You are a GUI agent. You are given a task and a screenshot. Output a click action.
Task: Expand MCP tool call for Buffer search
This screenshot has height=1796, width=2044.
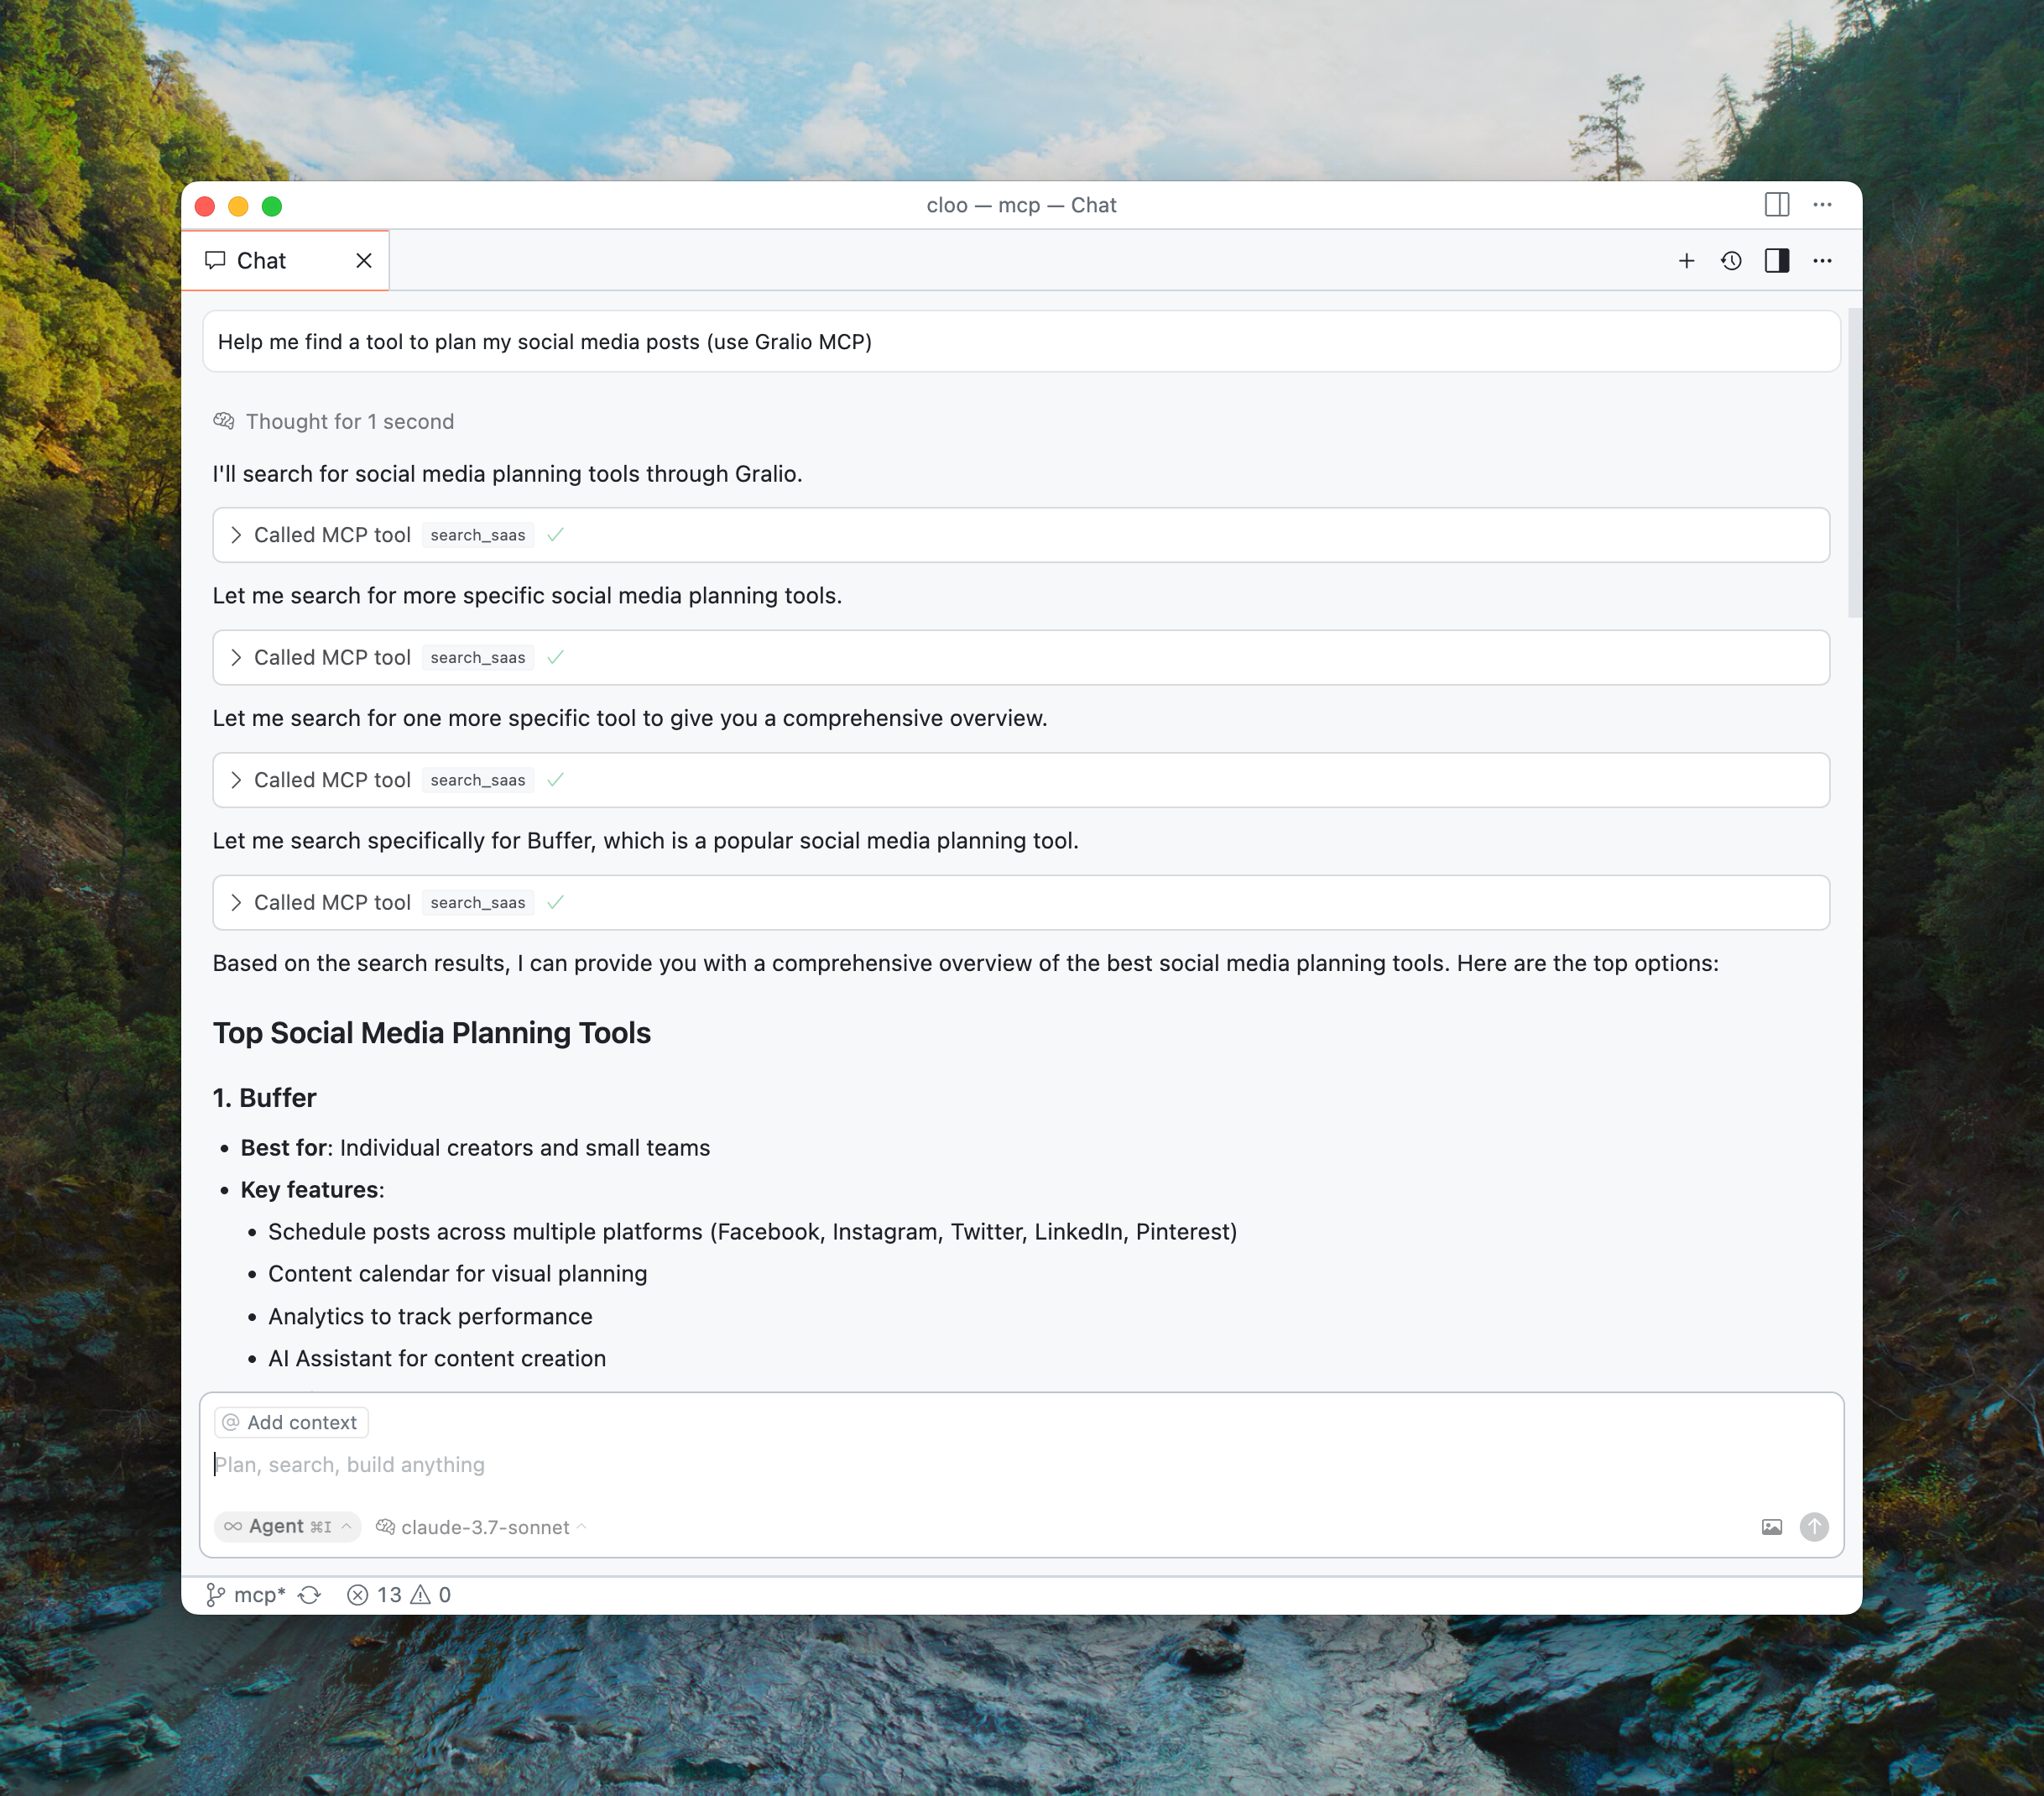point(1021,902)
